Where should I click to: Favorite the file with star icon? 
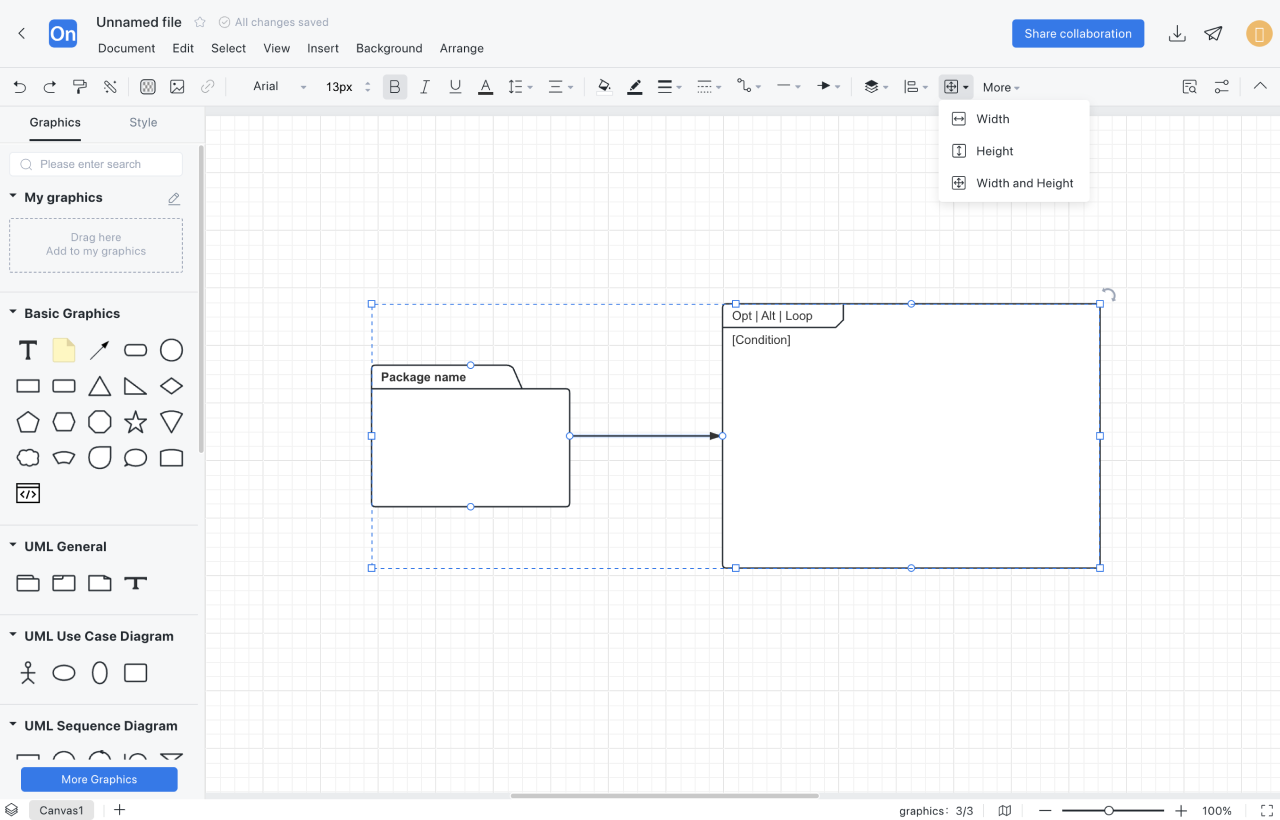pos(200,22)
